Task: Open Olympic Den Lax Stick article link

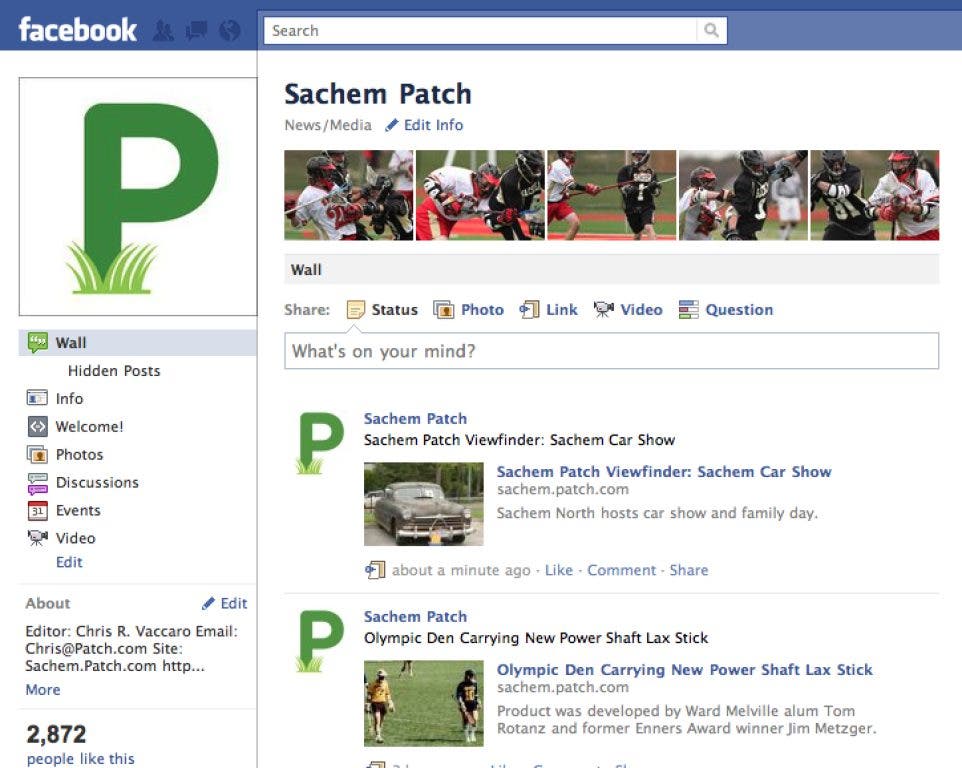Action: (x=684, y=669)
